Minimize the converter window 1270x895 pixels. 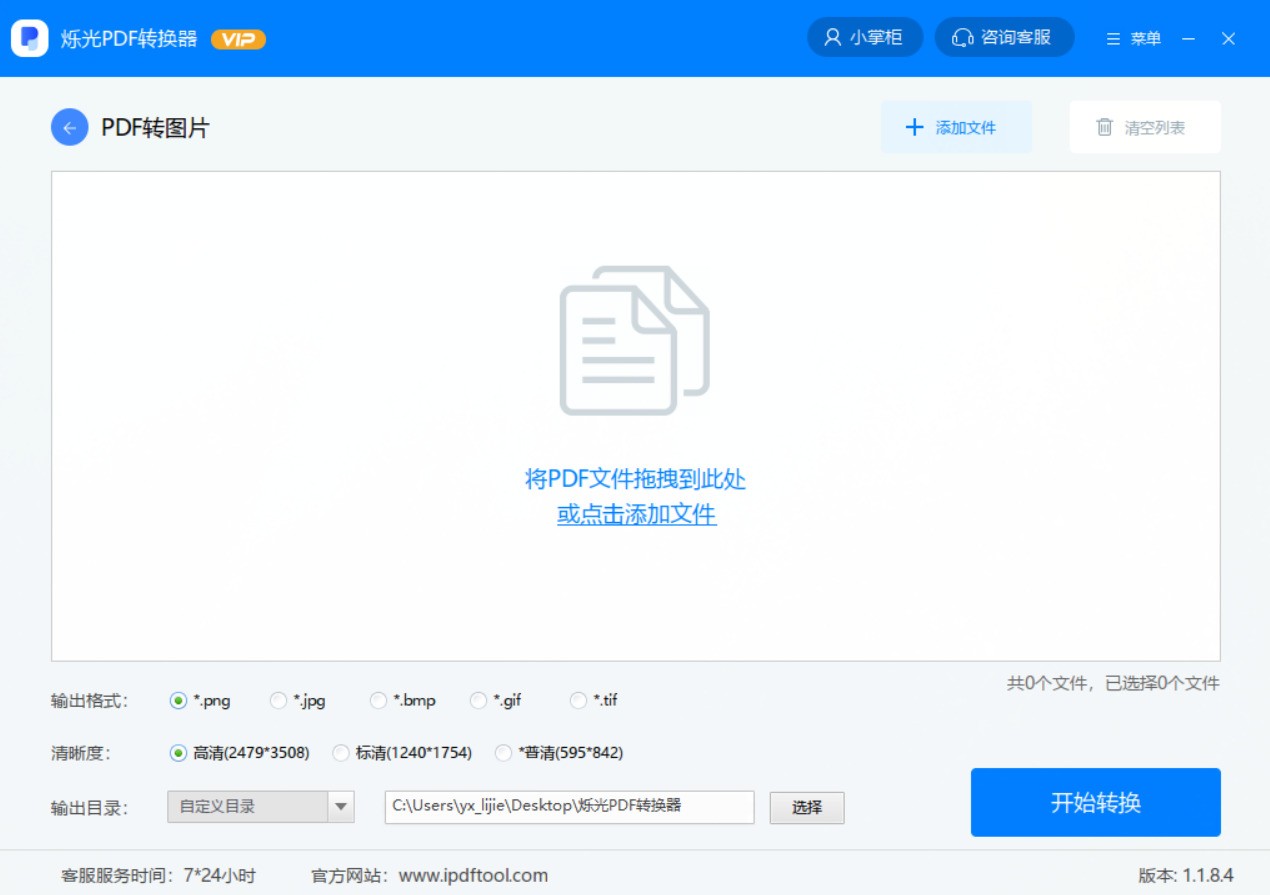pos(1189,39)
